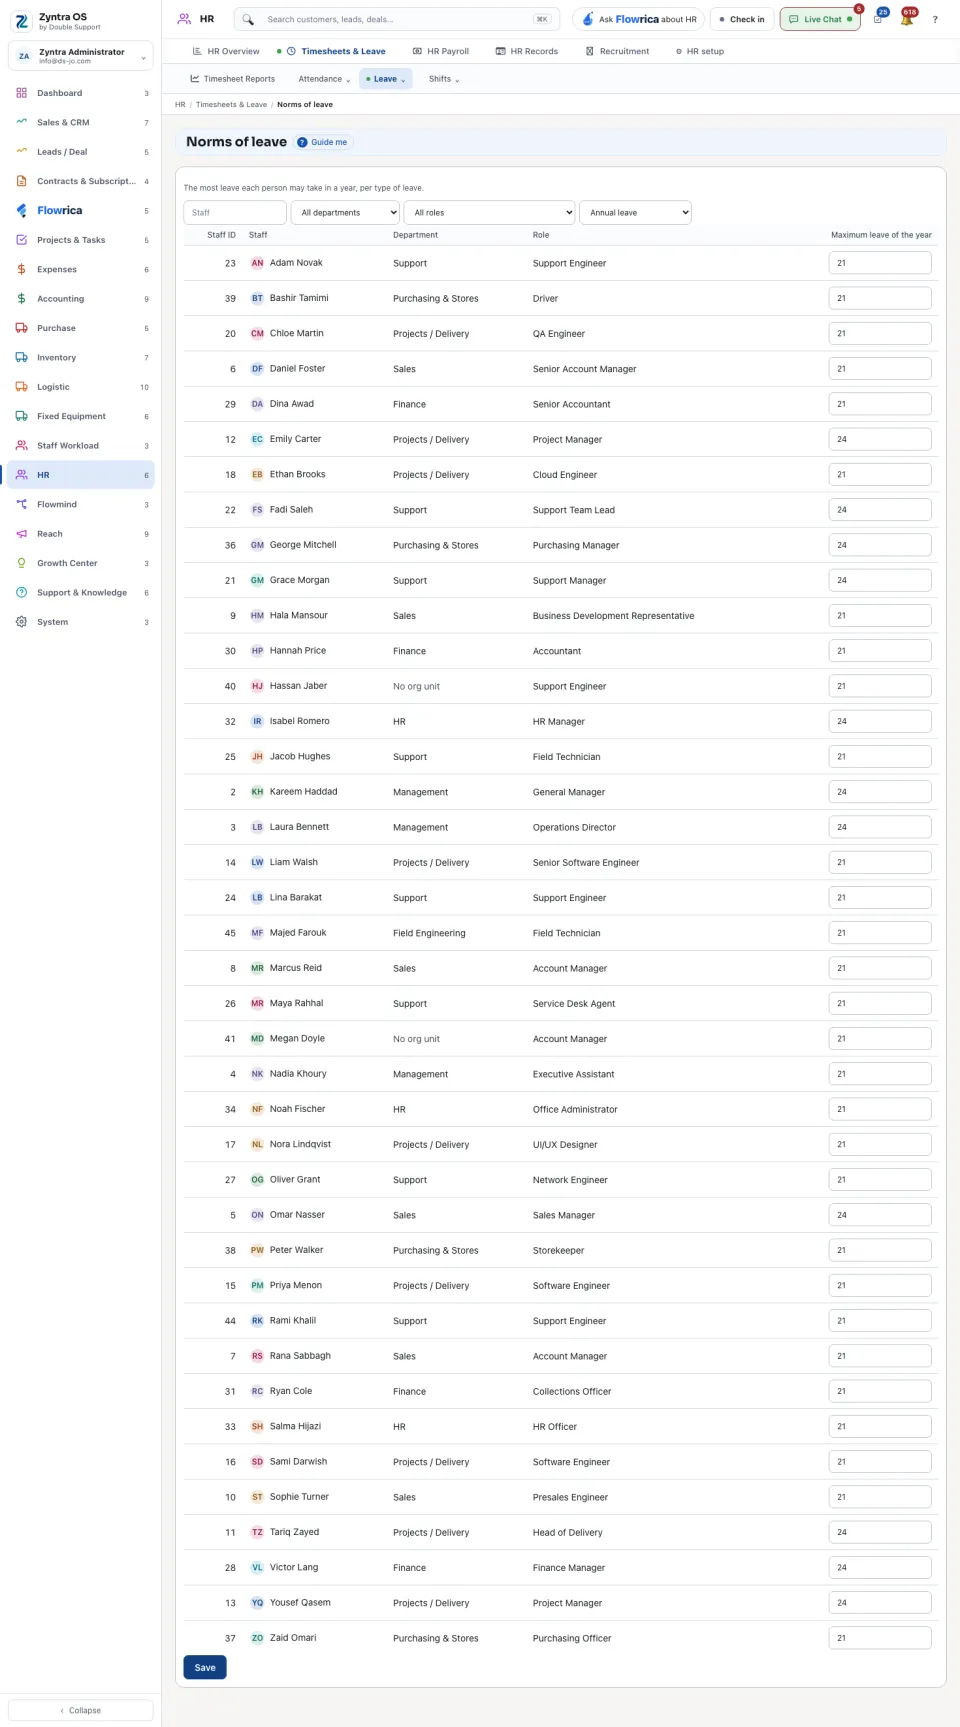
Task: Click the Growth Center lightbulb icon
Action: (x=21, y=563)
